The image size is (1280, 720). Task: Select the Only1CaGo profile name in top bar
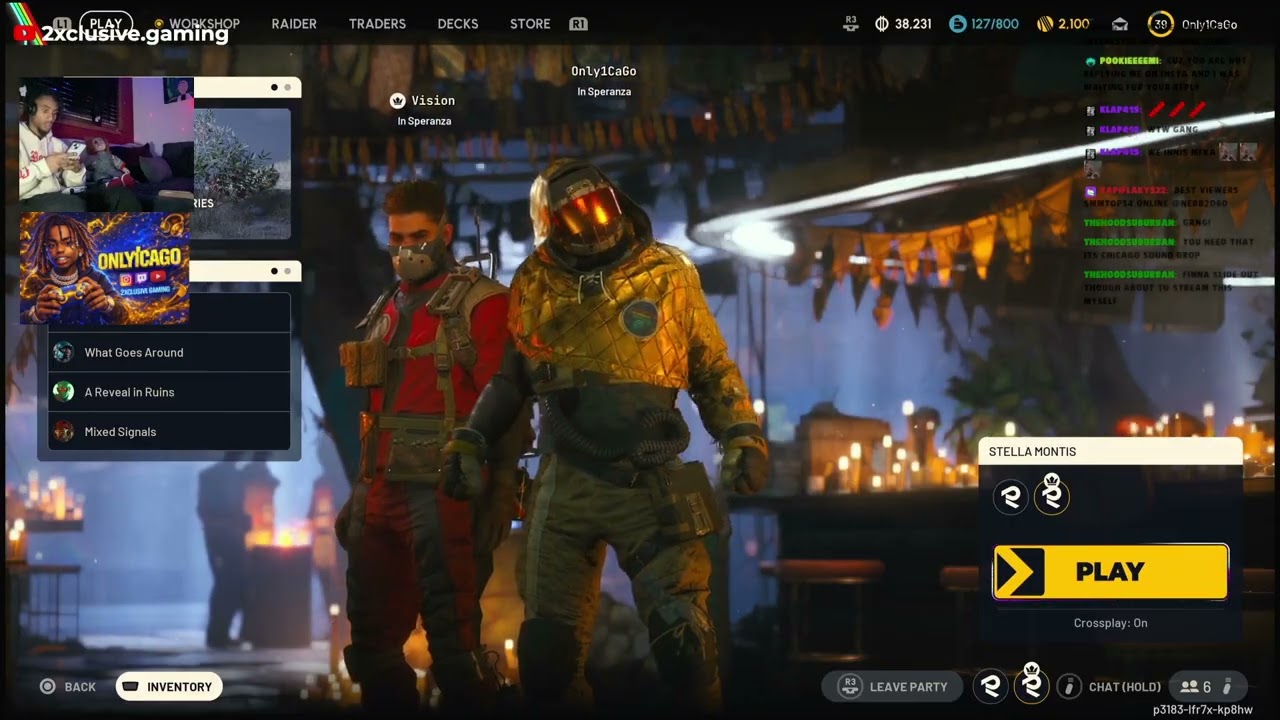click(1209, 24)
